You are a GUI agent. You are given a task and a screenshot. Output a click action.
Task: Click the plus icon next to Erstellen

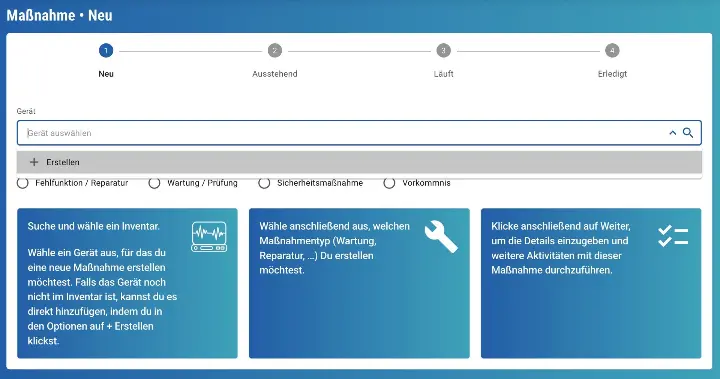click(34, 162)
